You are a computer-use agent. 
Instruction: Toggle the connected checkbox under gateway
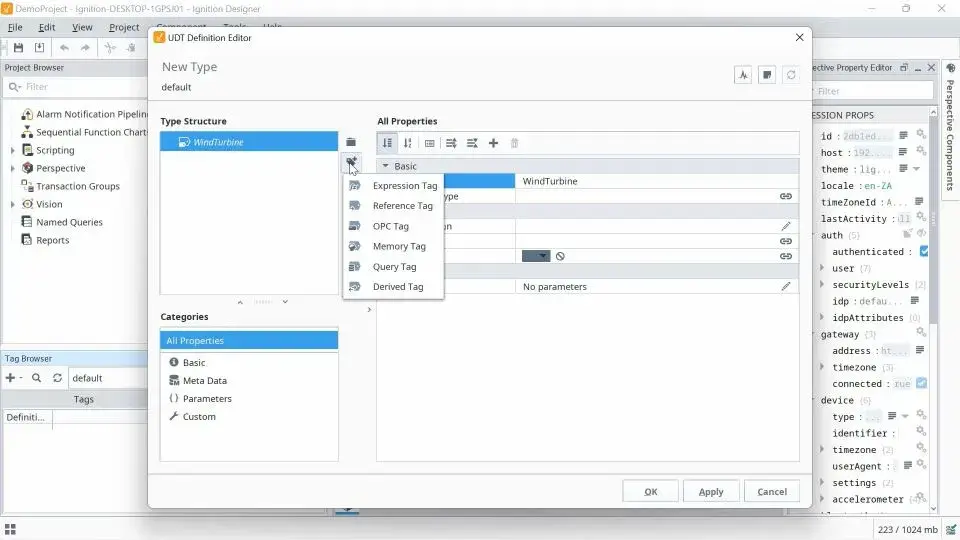pos(921,383)
